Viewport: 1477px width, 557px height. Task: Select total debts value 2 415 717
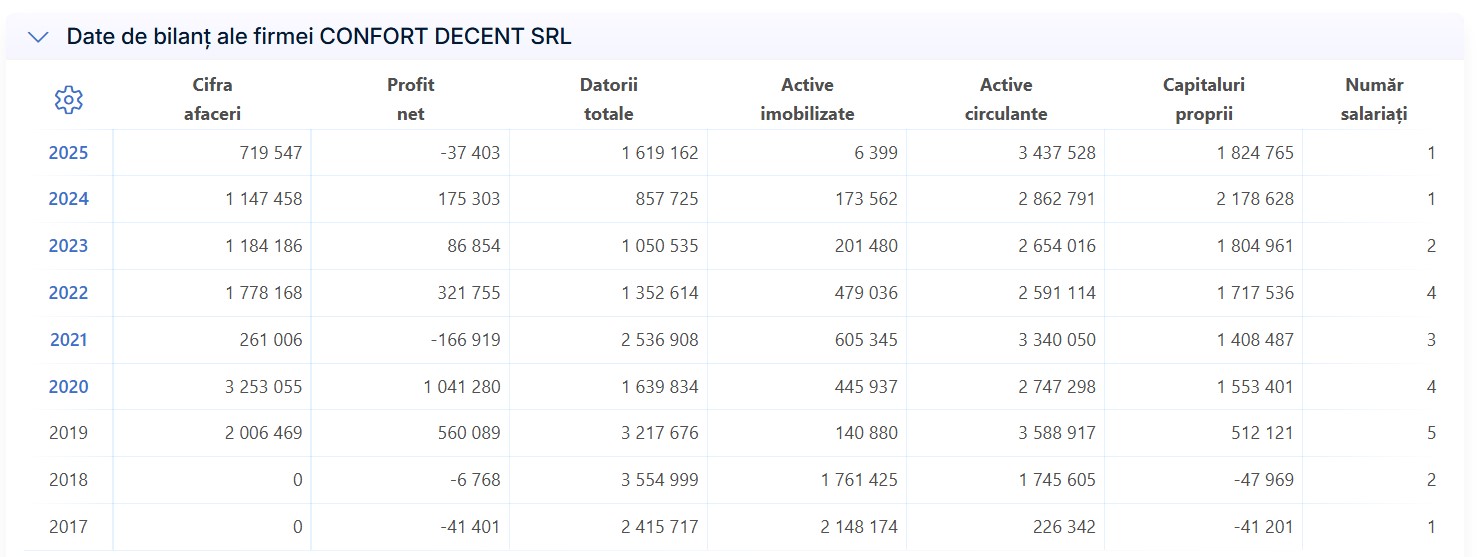(660, 526)
